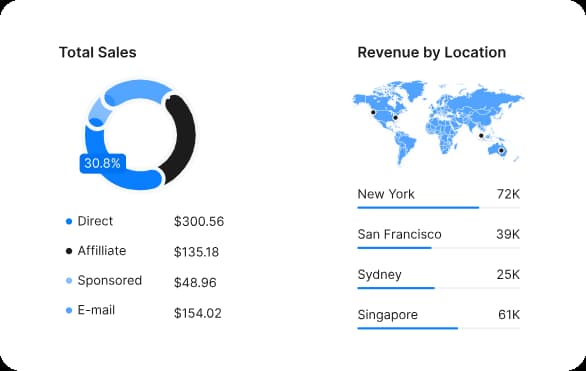Click the light blue dot beside Sponsored
Screen dimensions: 586x371
[69, 281]
